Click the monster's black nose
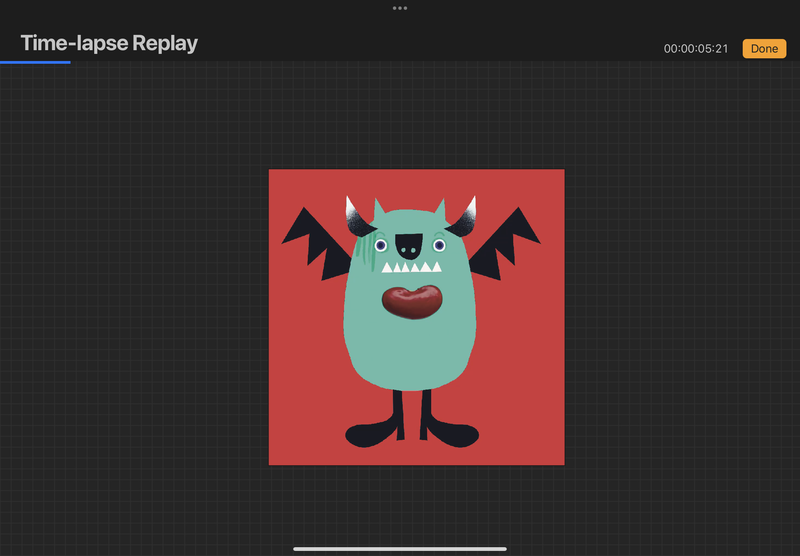Image resolution: width=800 pixels, height=556 pixels. (408, 243)
